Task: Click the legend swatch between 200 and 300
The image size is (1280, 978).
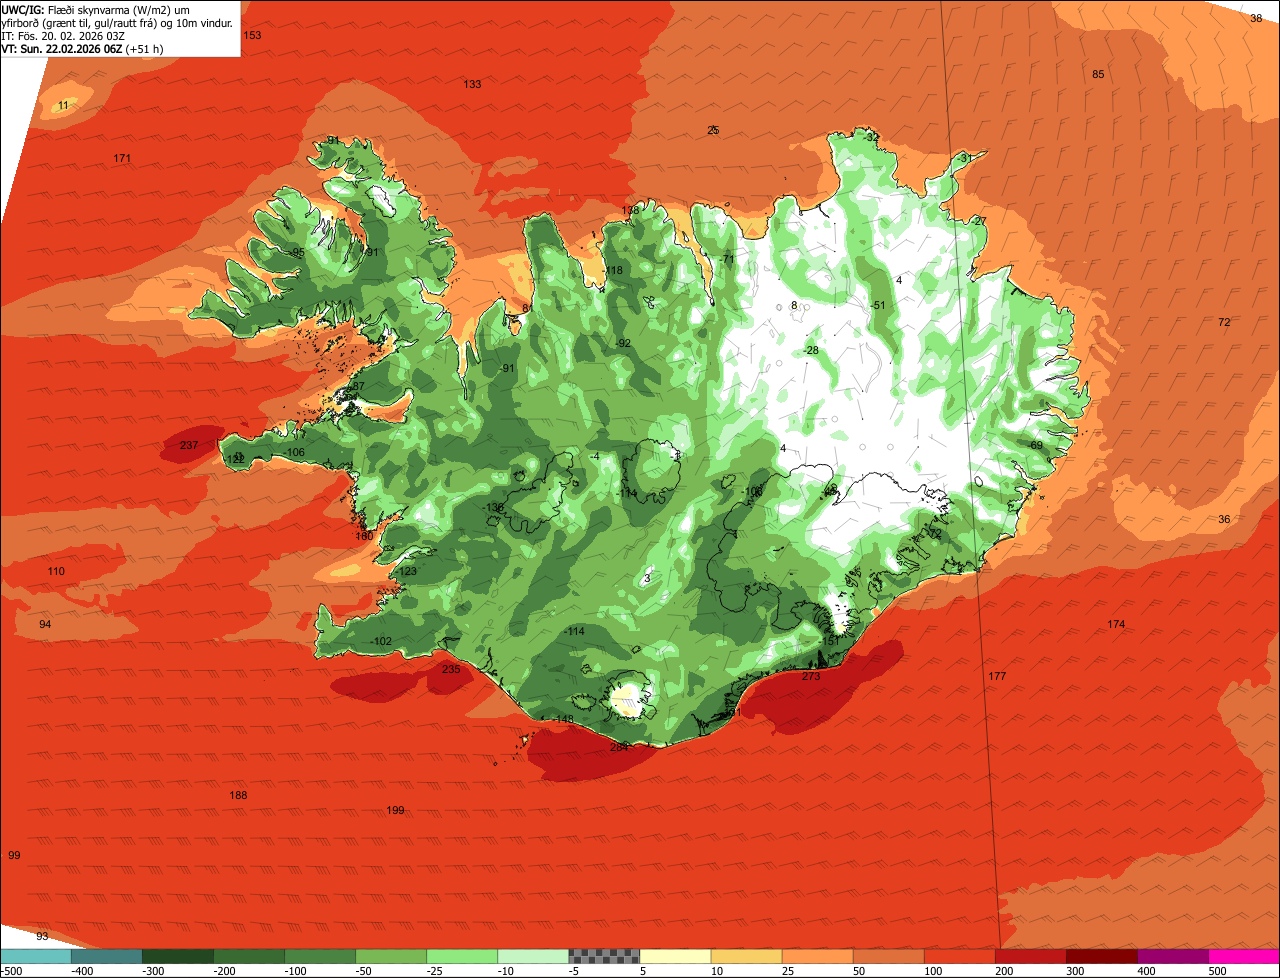Action: click(x=1030, y=956)
